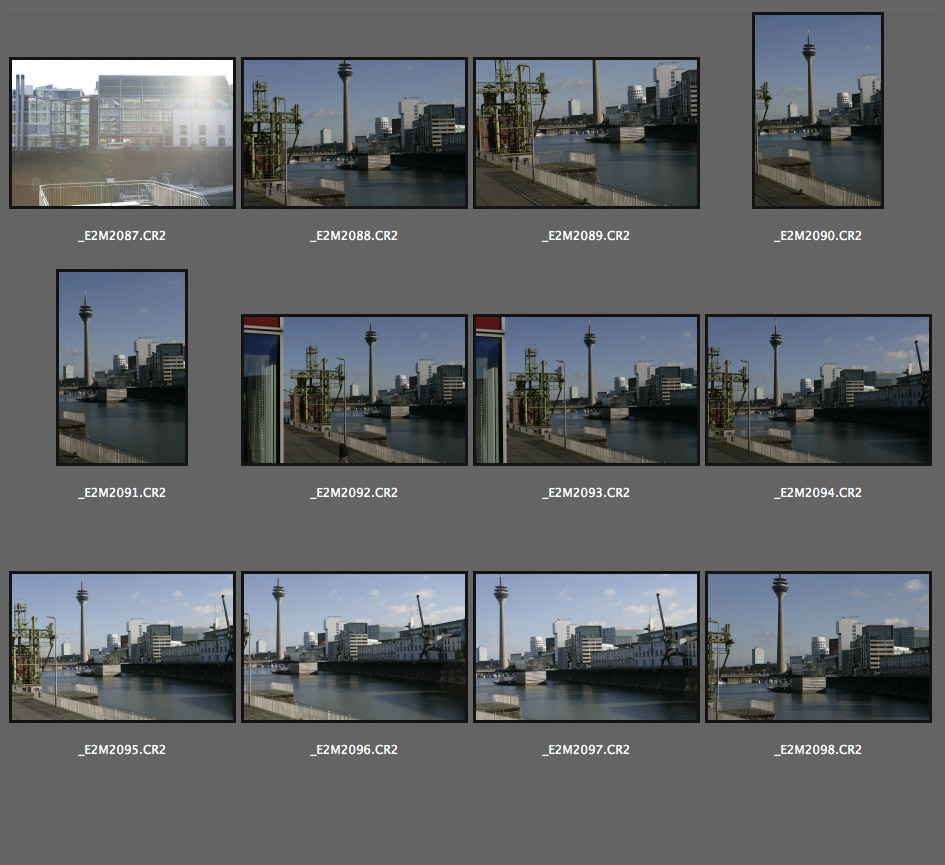The image size is (945, 865).
Task: Select the filename label _E2M2090.CR2
Action: pos(818,236)
